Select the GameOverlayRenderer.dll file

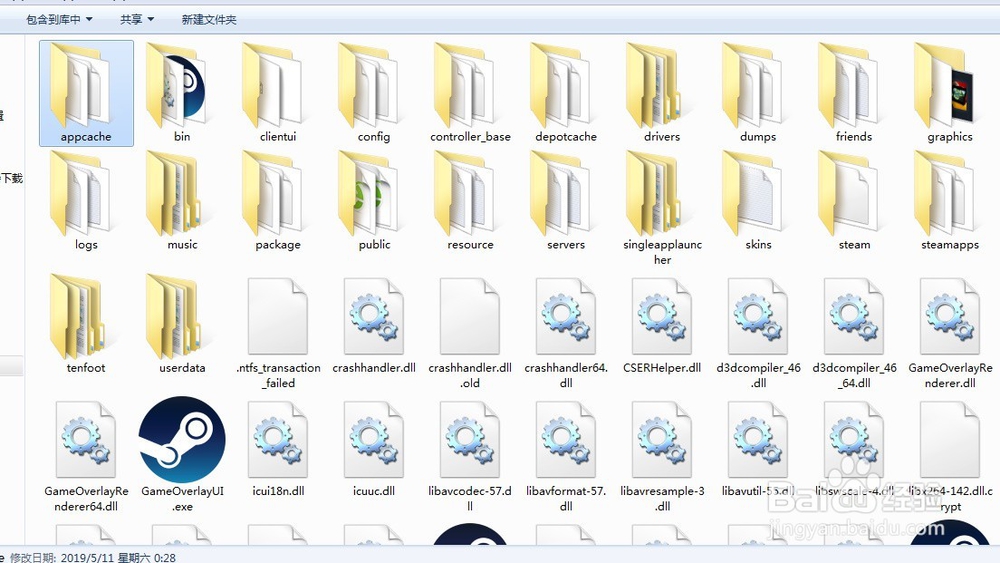(x=950, y=332)
